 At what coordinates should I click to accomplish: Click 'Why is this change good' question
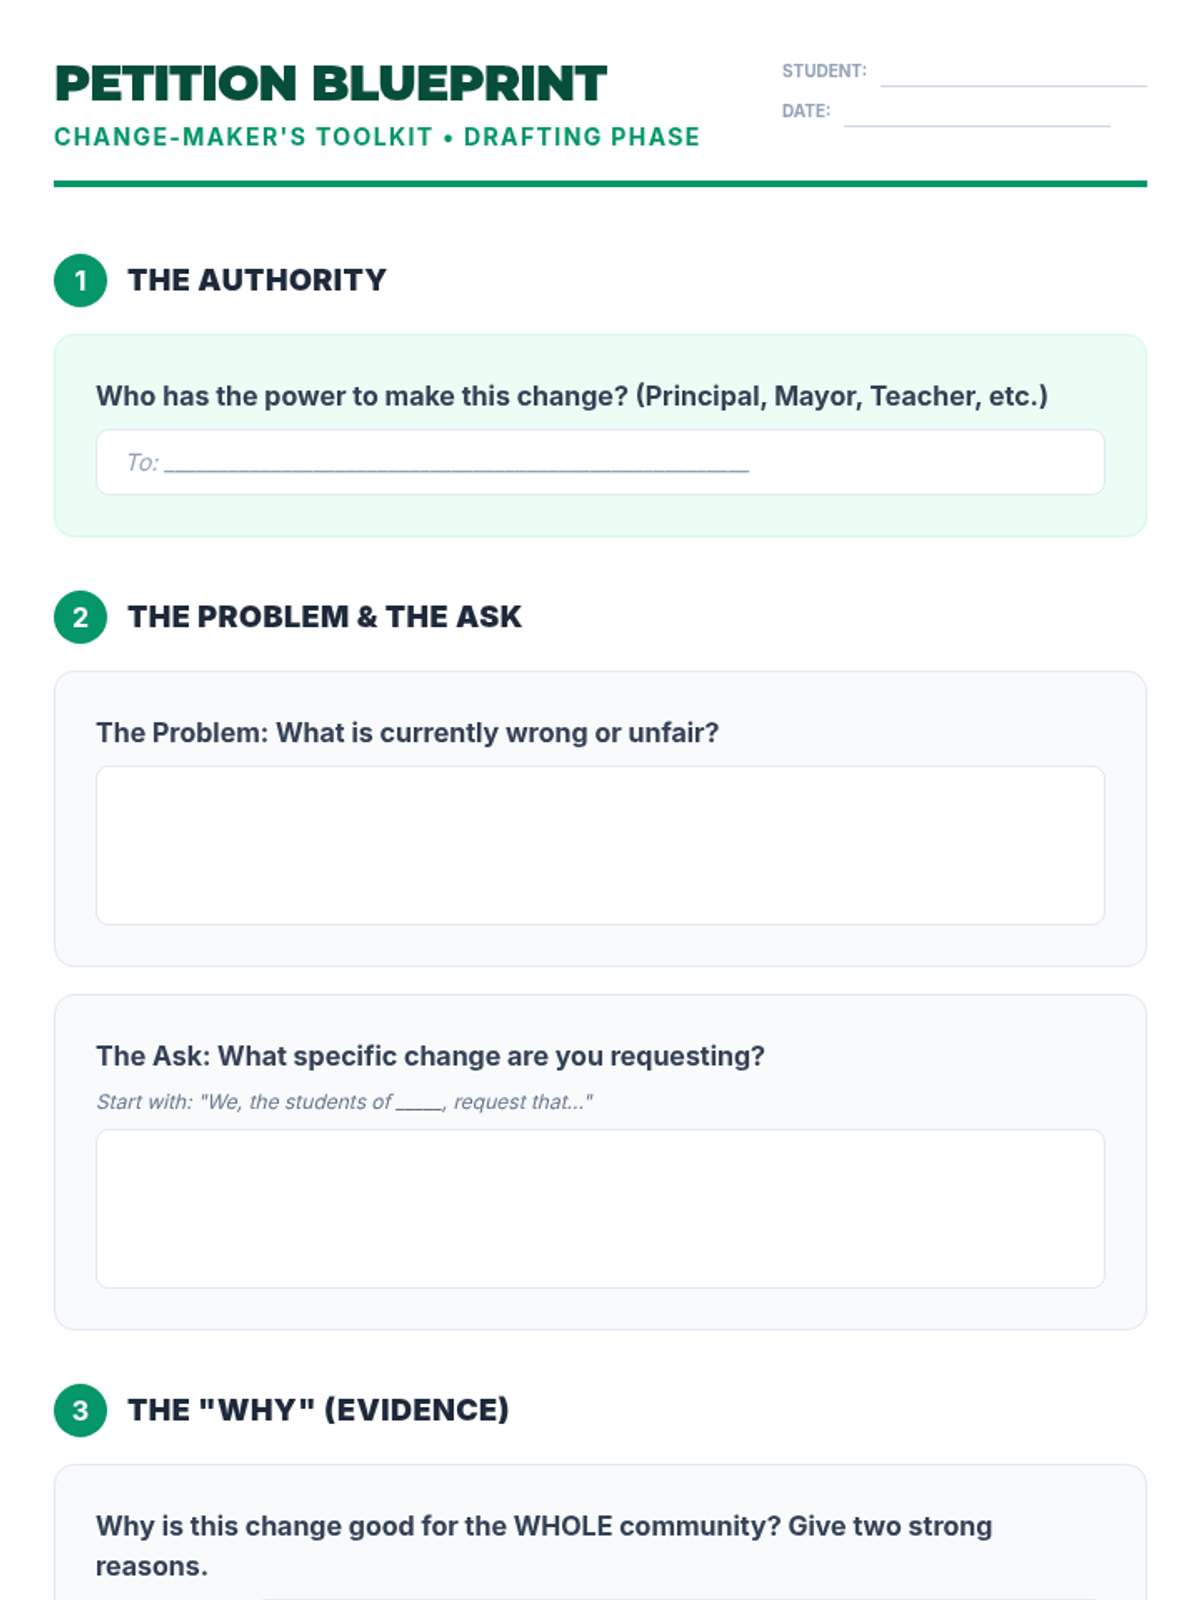(544, 1546)
